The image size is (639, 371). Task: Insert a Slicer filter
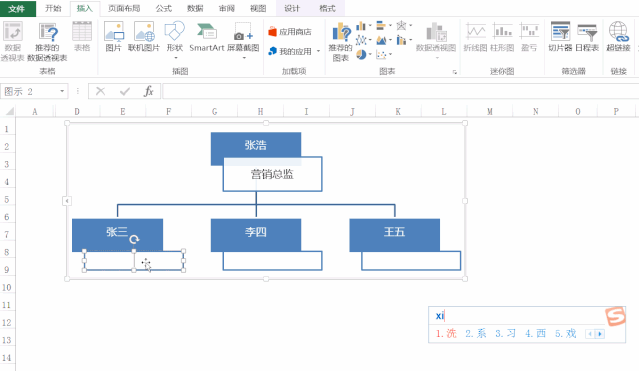560,37
